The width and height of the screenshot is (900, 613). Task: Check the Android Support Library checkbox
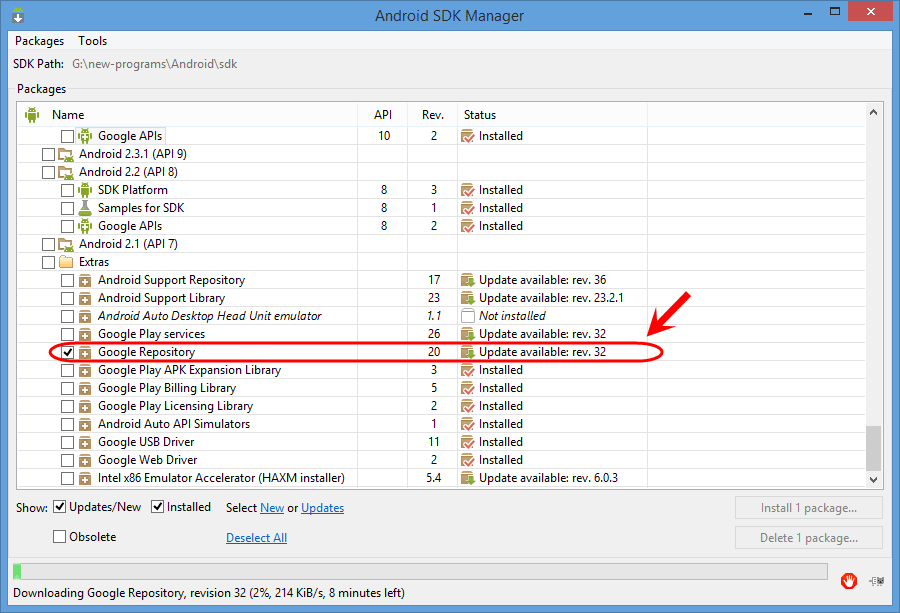click(x=68, y=298)
